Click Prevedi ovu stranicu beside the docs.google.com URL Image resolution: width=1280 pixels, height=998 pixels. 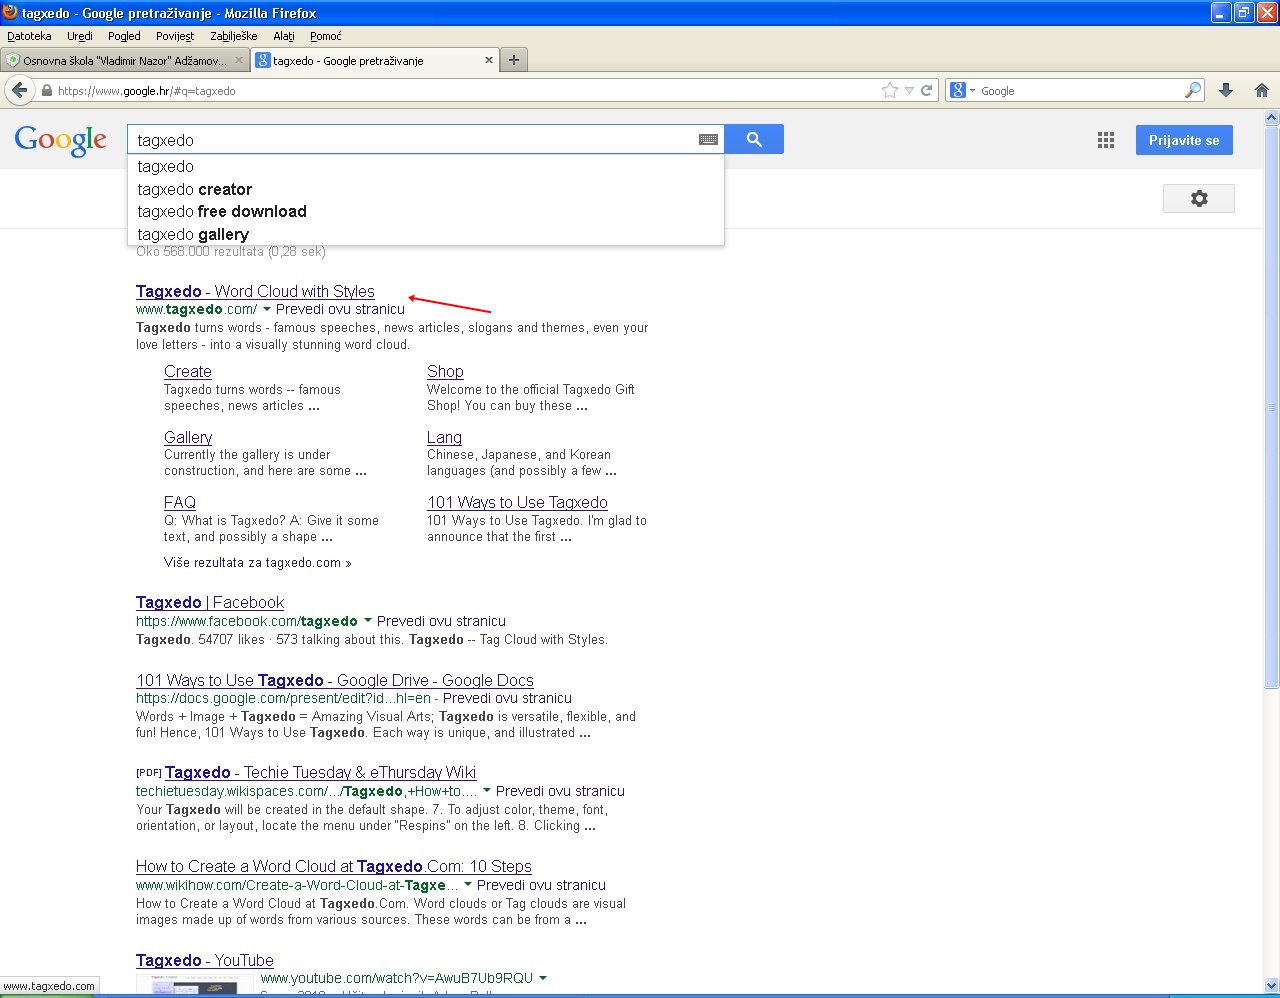coord(507,698)
